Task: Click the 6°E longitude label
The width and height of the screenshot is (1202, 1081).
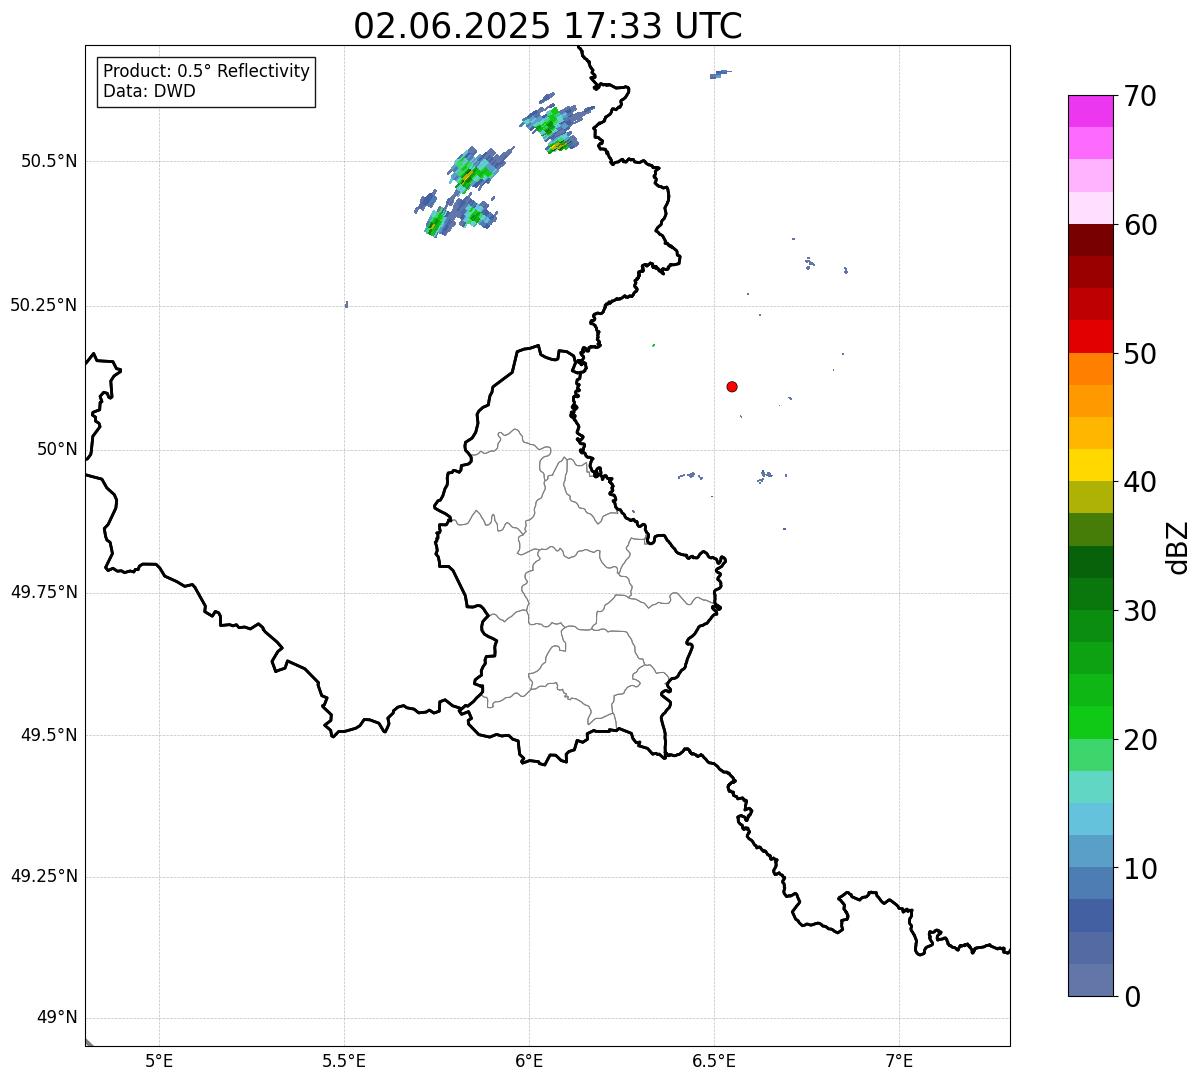Action: coord(529,1061)
